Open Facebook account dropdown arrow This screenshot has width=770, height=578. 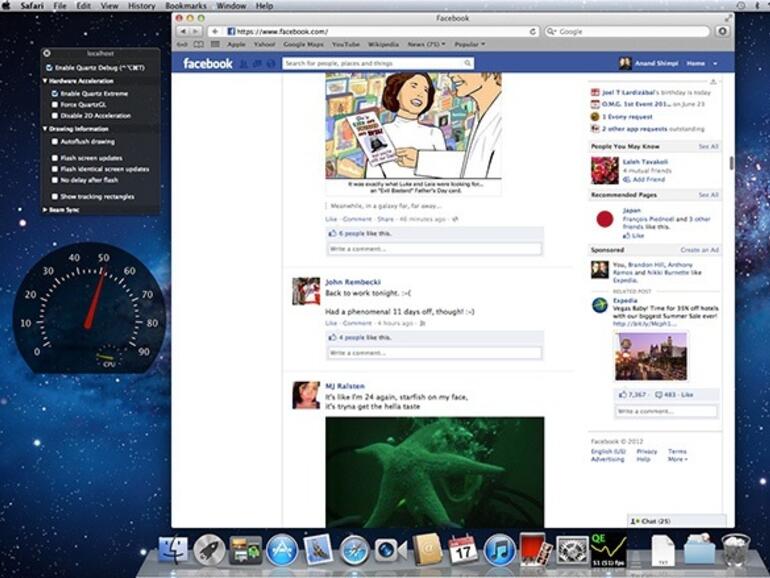click(715, 64)
